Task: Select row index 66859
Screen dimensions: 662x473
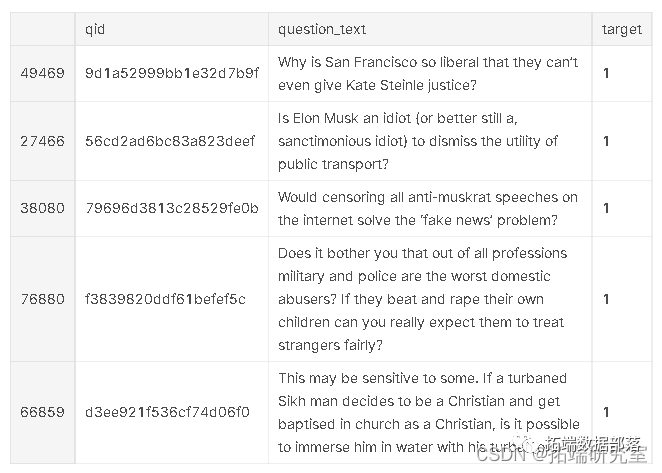Action: (43, 412)
